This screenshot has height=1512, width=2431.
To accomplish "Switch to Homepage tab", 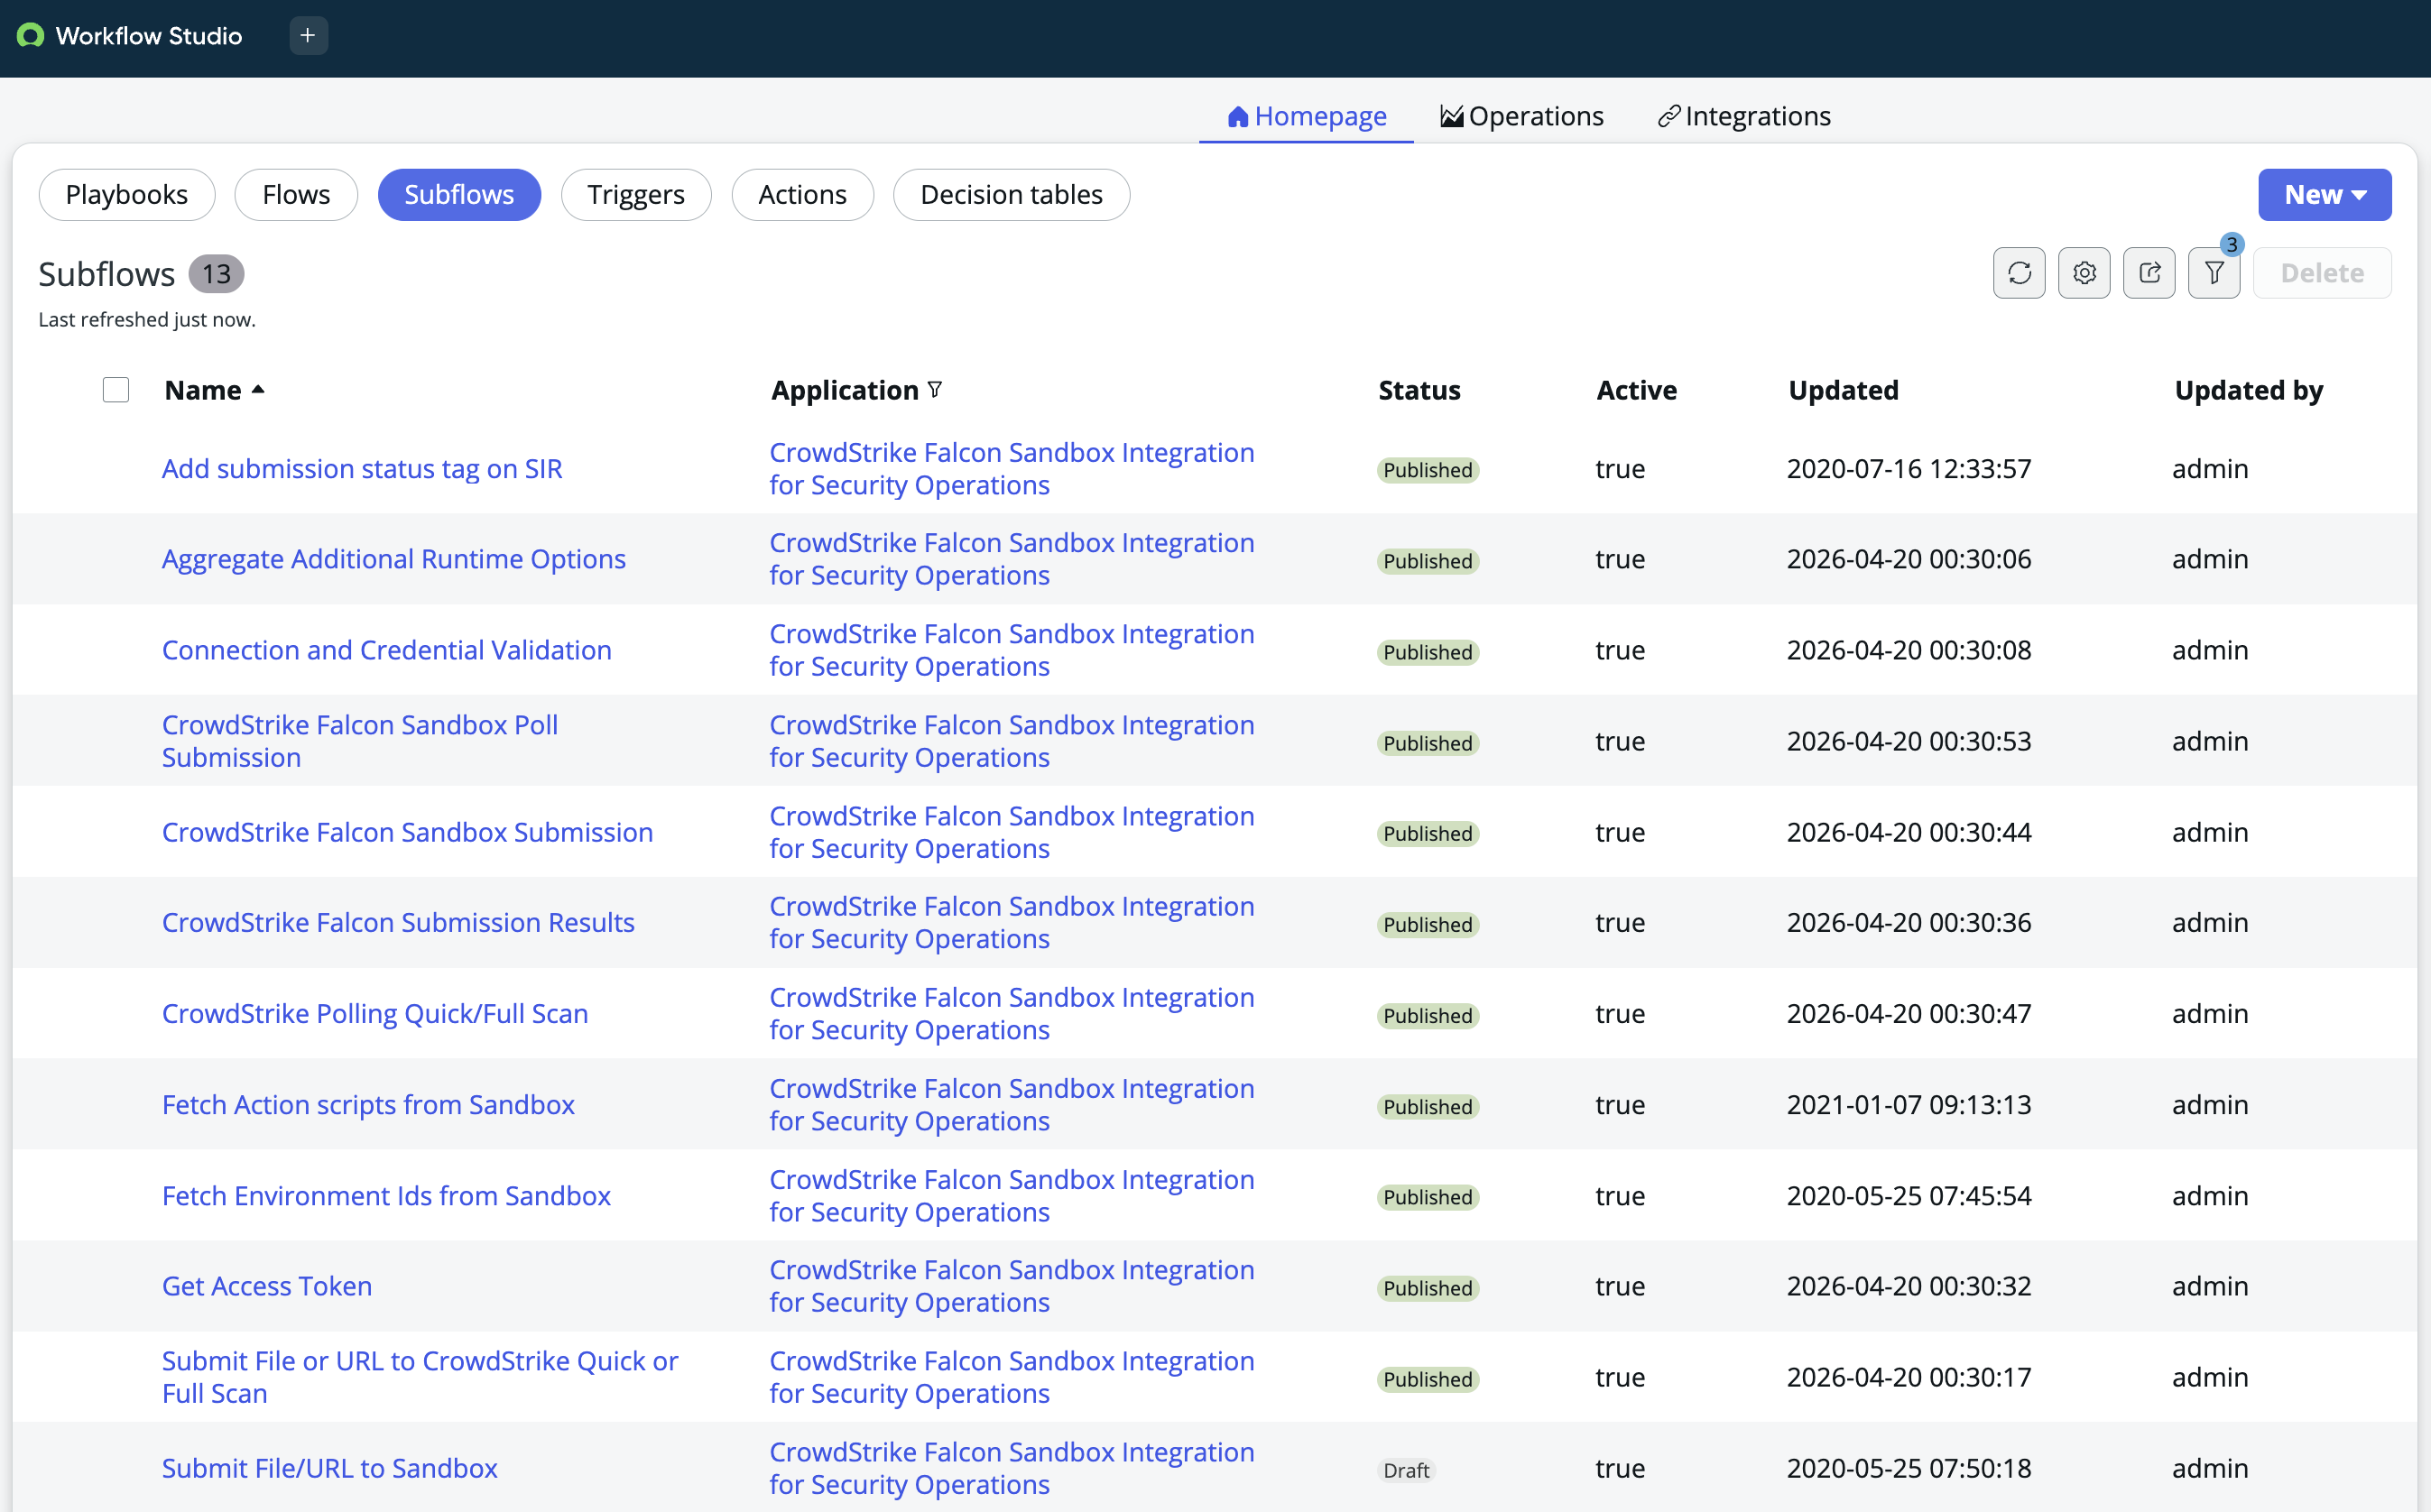I will pos(1306,116).
